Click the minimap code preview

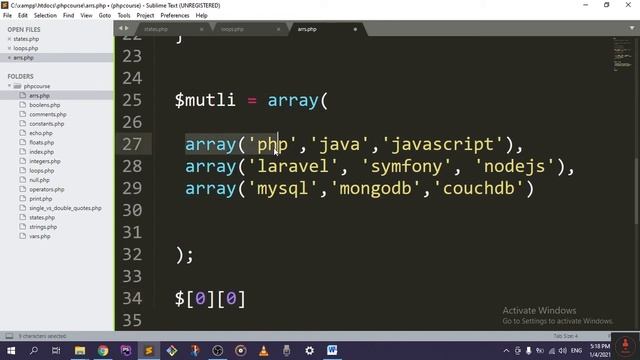[622, 55]
